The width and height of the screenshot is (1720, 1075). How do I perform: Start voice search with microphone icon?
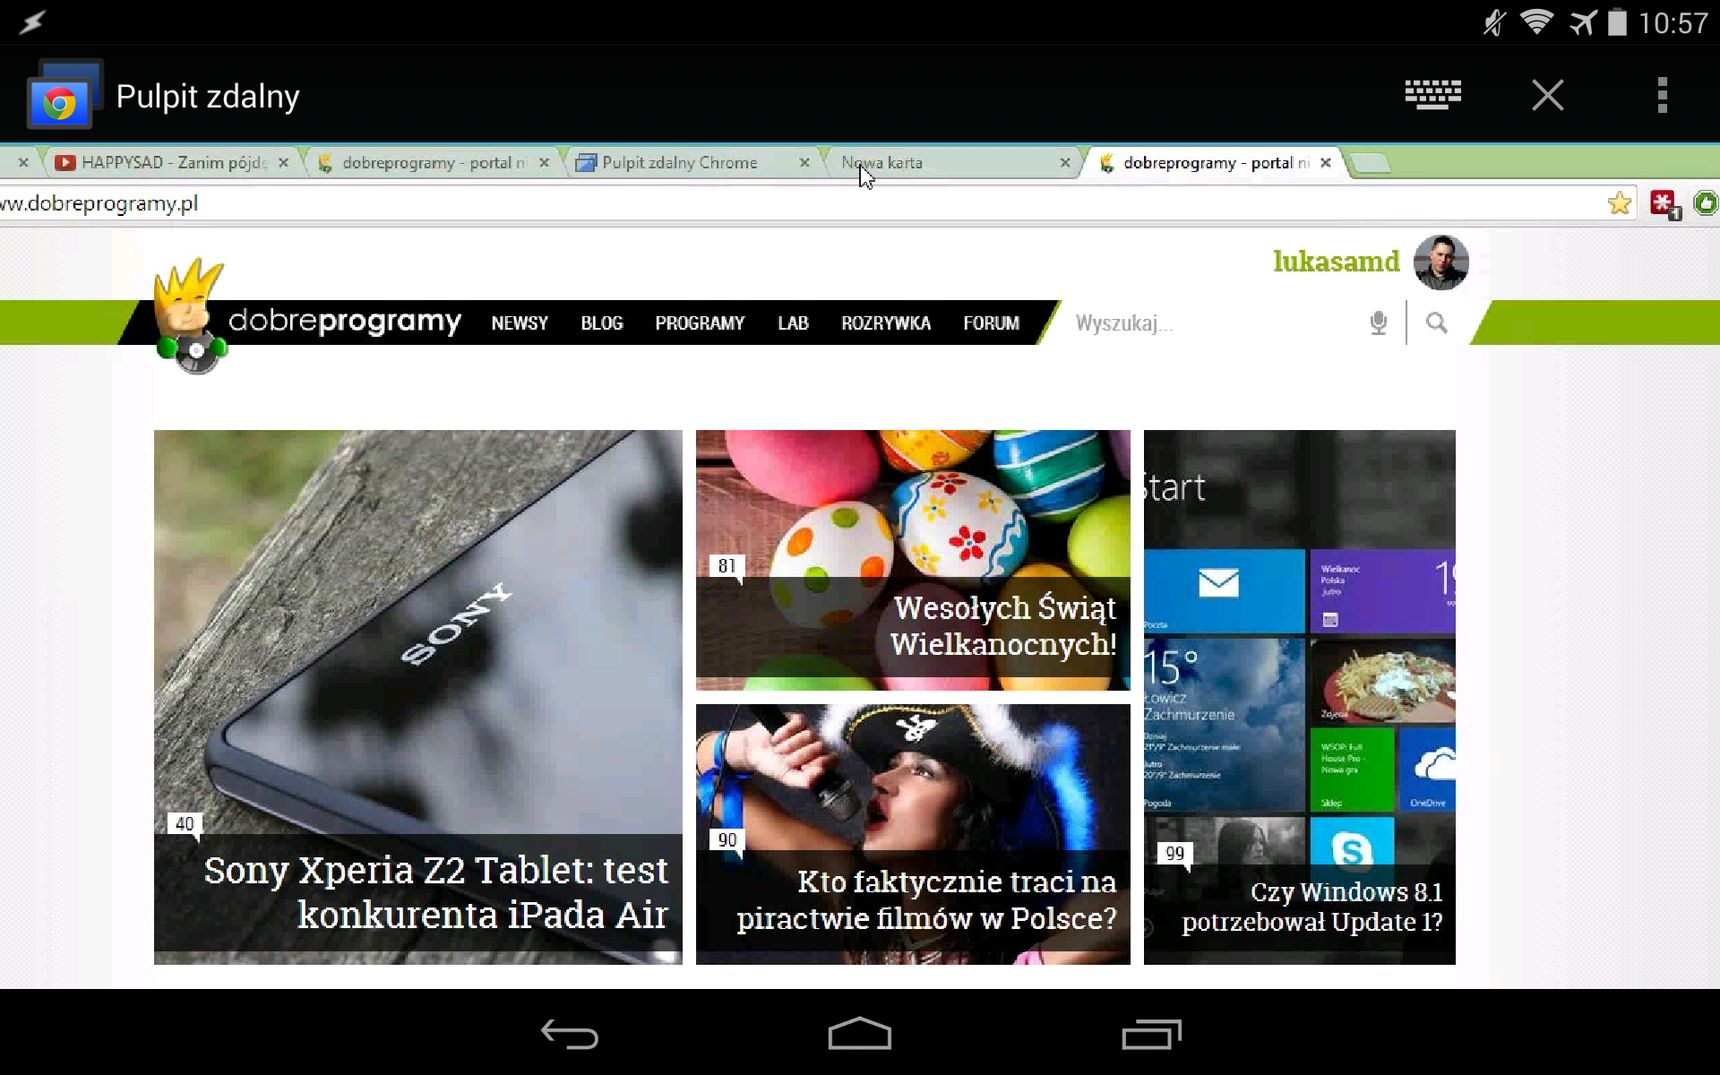tap(1378, 323)
